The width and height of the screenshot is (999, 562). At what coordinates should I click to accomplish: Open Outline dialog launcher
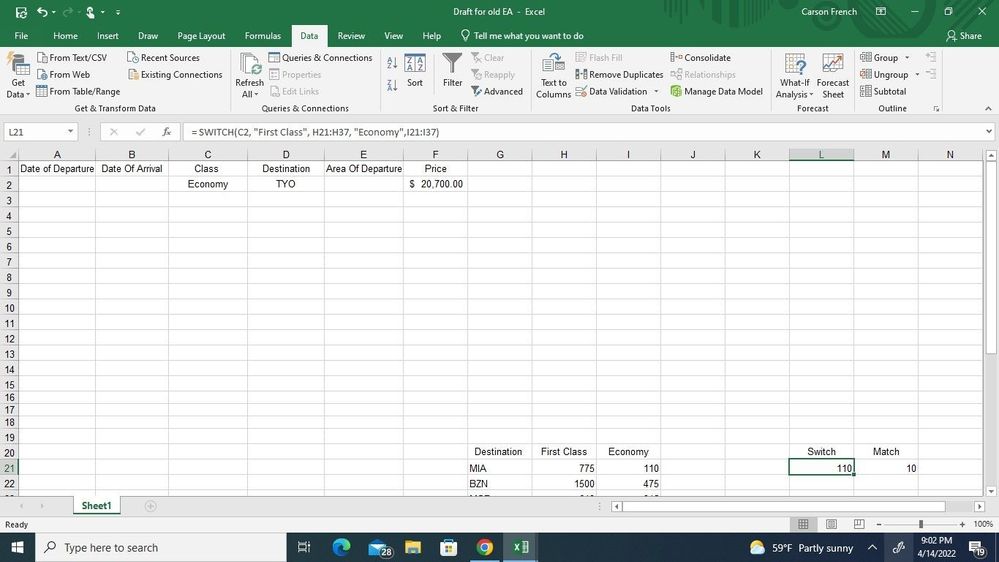tap(937, 109)
